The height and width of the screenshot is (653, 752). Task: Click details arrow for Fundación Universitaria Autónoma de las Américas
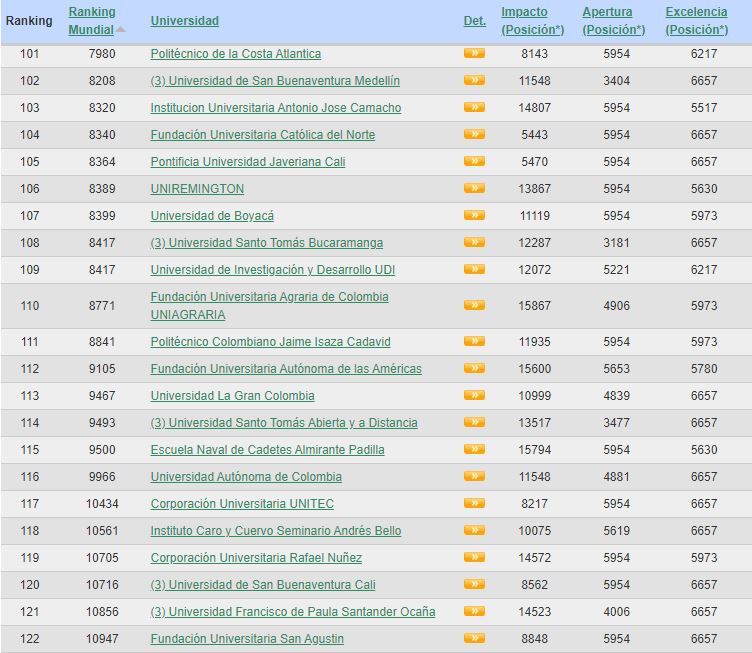[x=474, y=368]
